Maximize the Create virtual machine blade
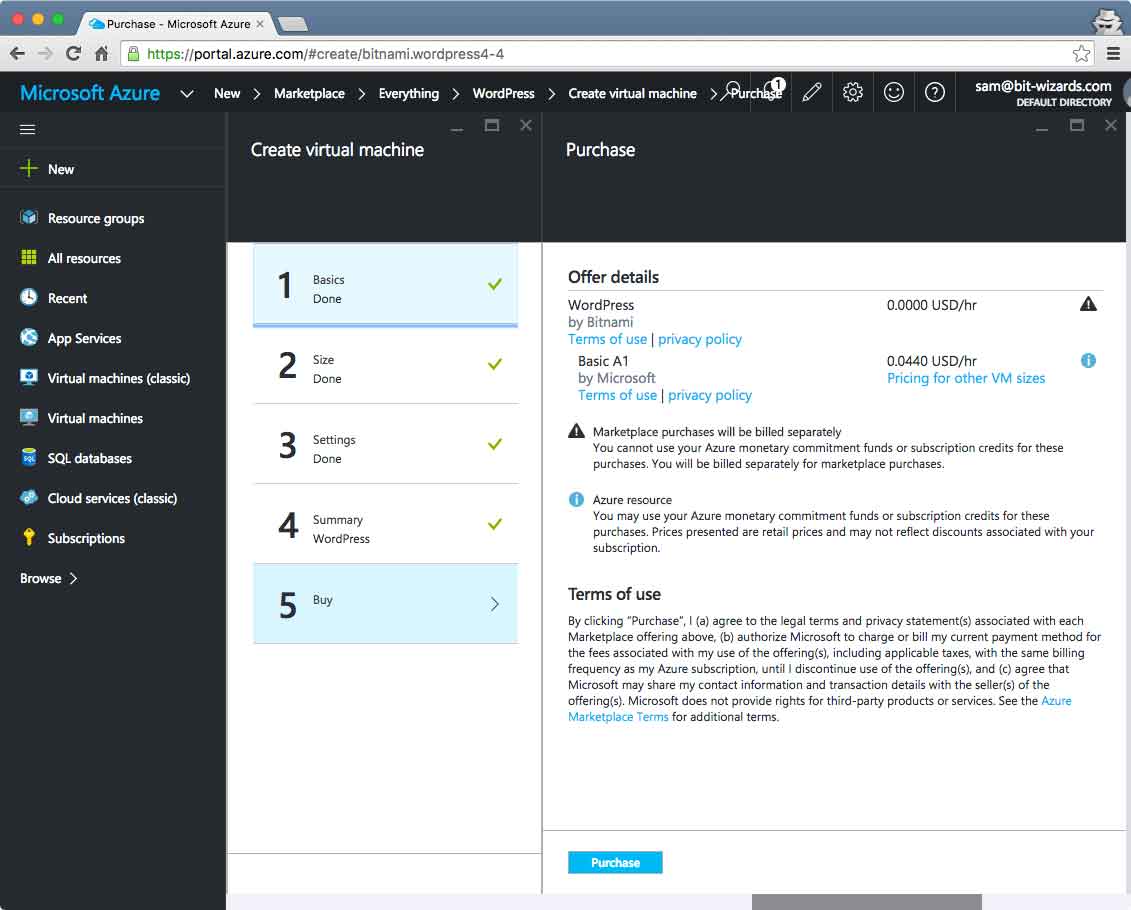The image size is (1131, 910). click(491, 125)
